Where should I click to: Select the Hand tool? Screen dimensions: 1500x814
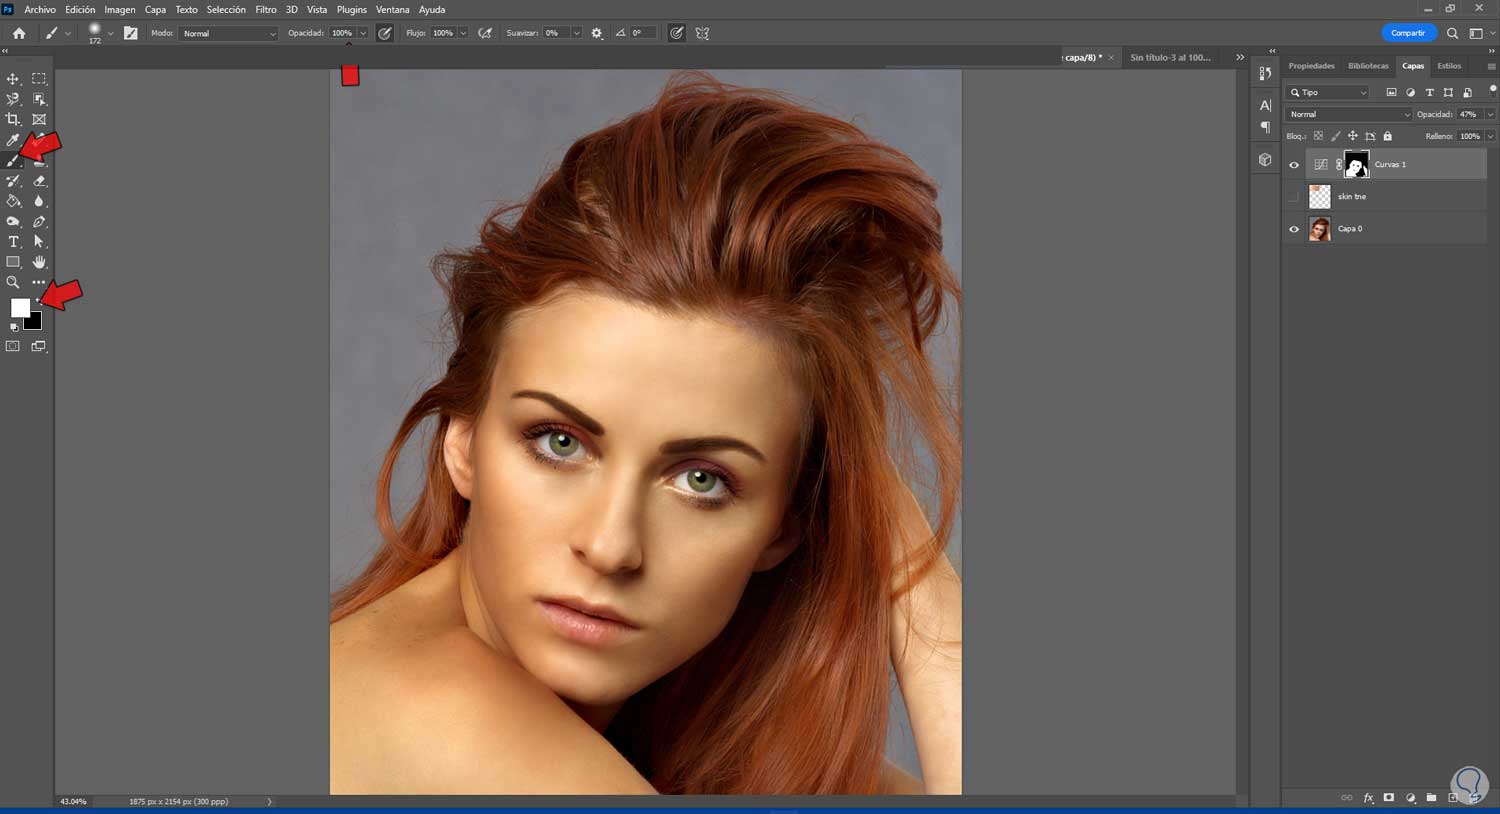click(x=39, y=262)
